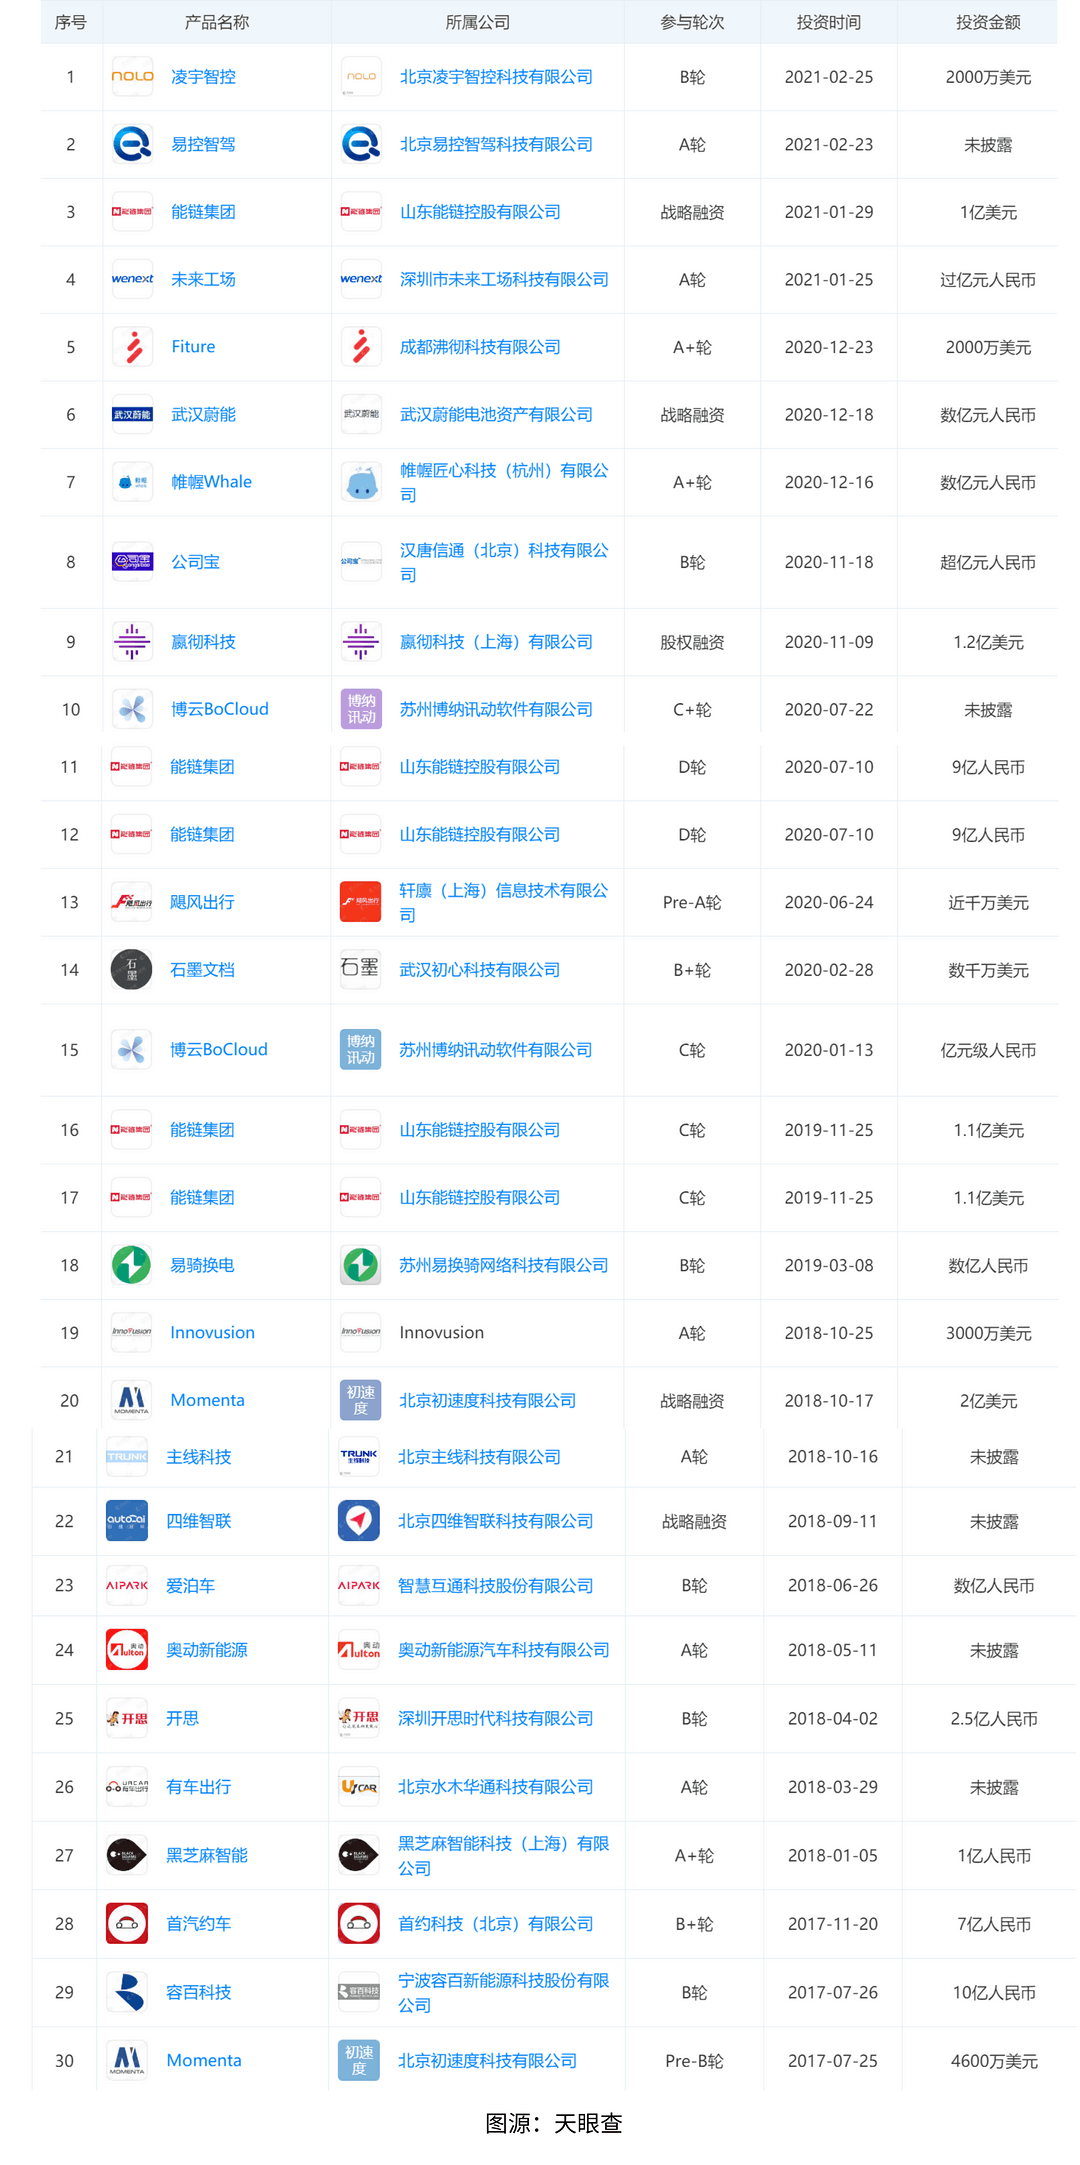Open the 帷幄Whale product link
The height and width of the screenshot is (2165, 1080).
211,482
